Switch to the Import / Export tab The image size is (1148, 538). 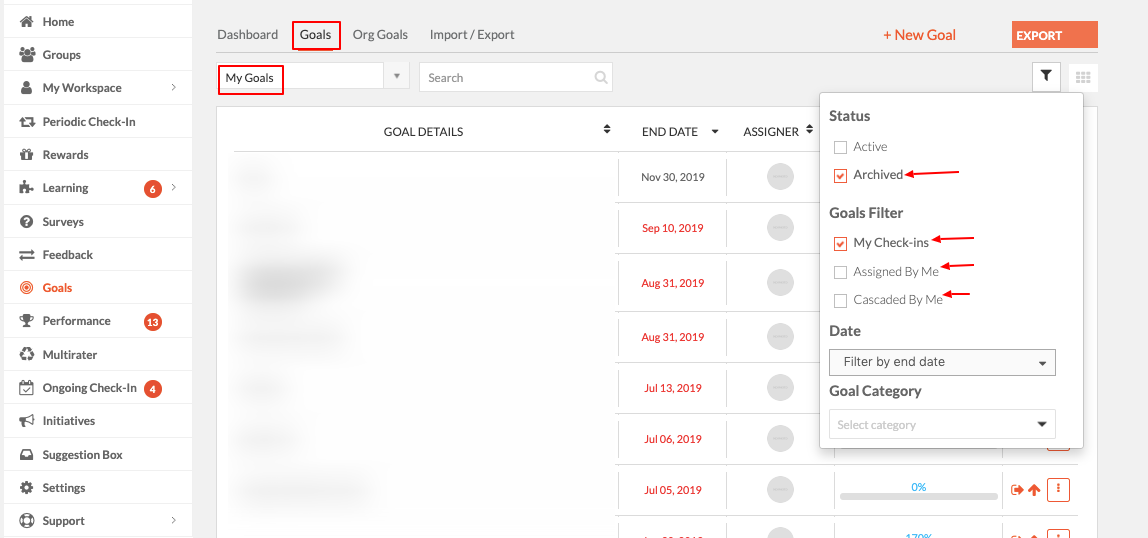pos(472,34)
